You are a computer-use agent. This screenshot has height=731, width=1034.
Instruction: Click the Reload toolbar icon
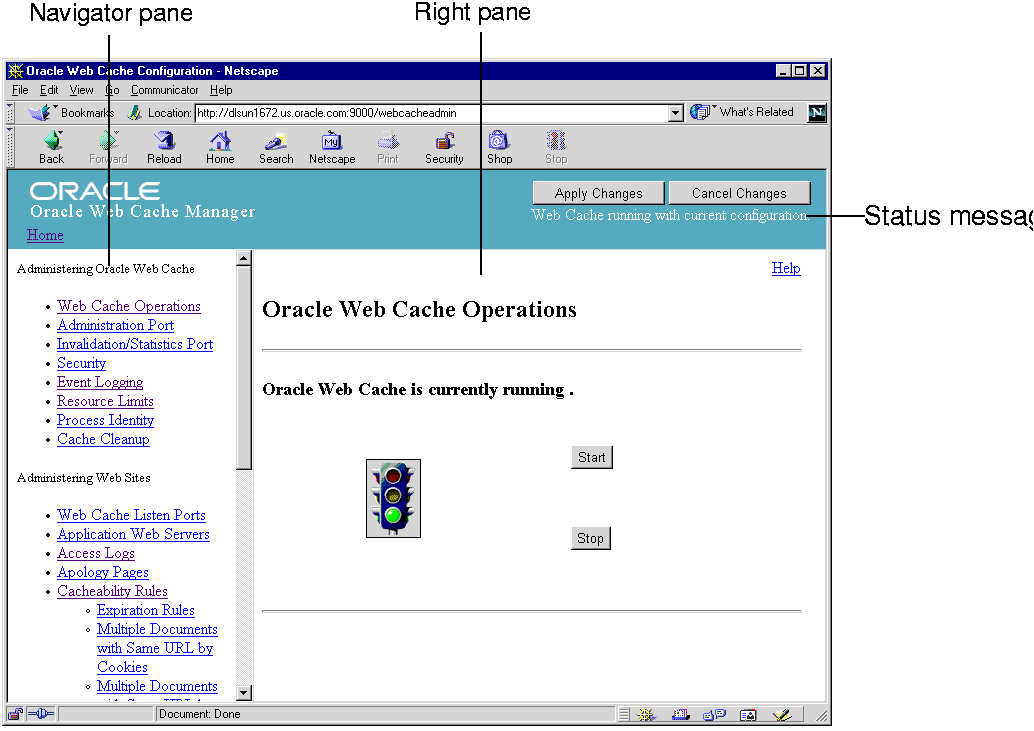(x=164, y=140)
